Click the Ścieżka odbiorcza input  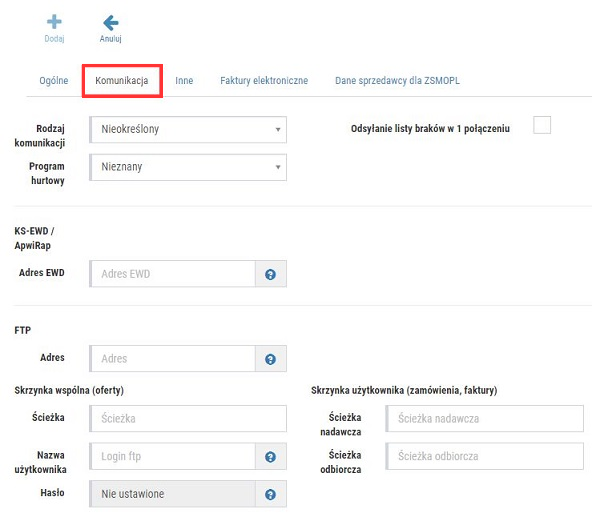click(485, 456)
